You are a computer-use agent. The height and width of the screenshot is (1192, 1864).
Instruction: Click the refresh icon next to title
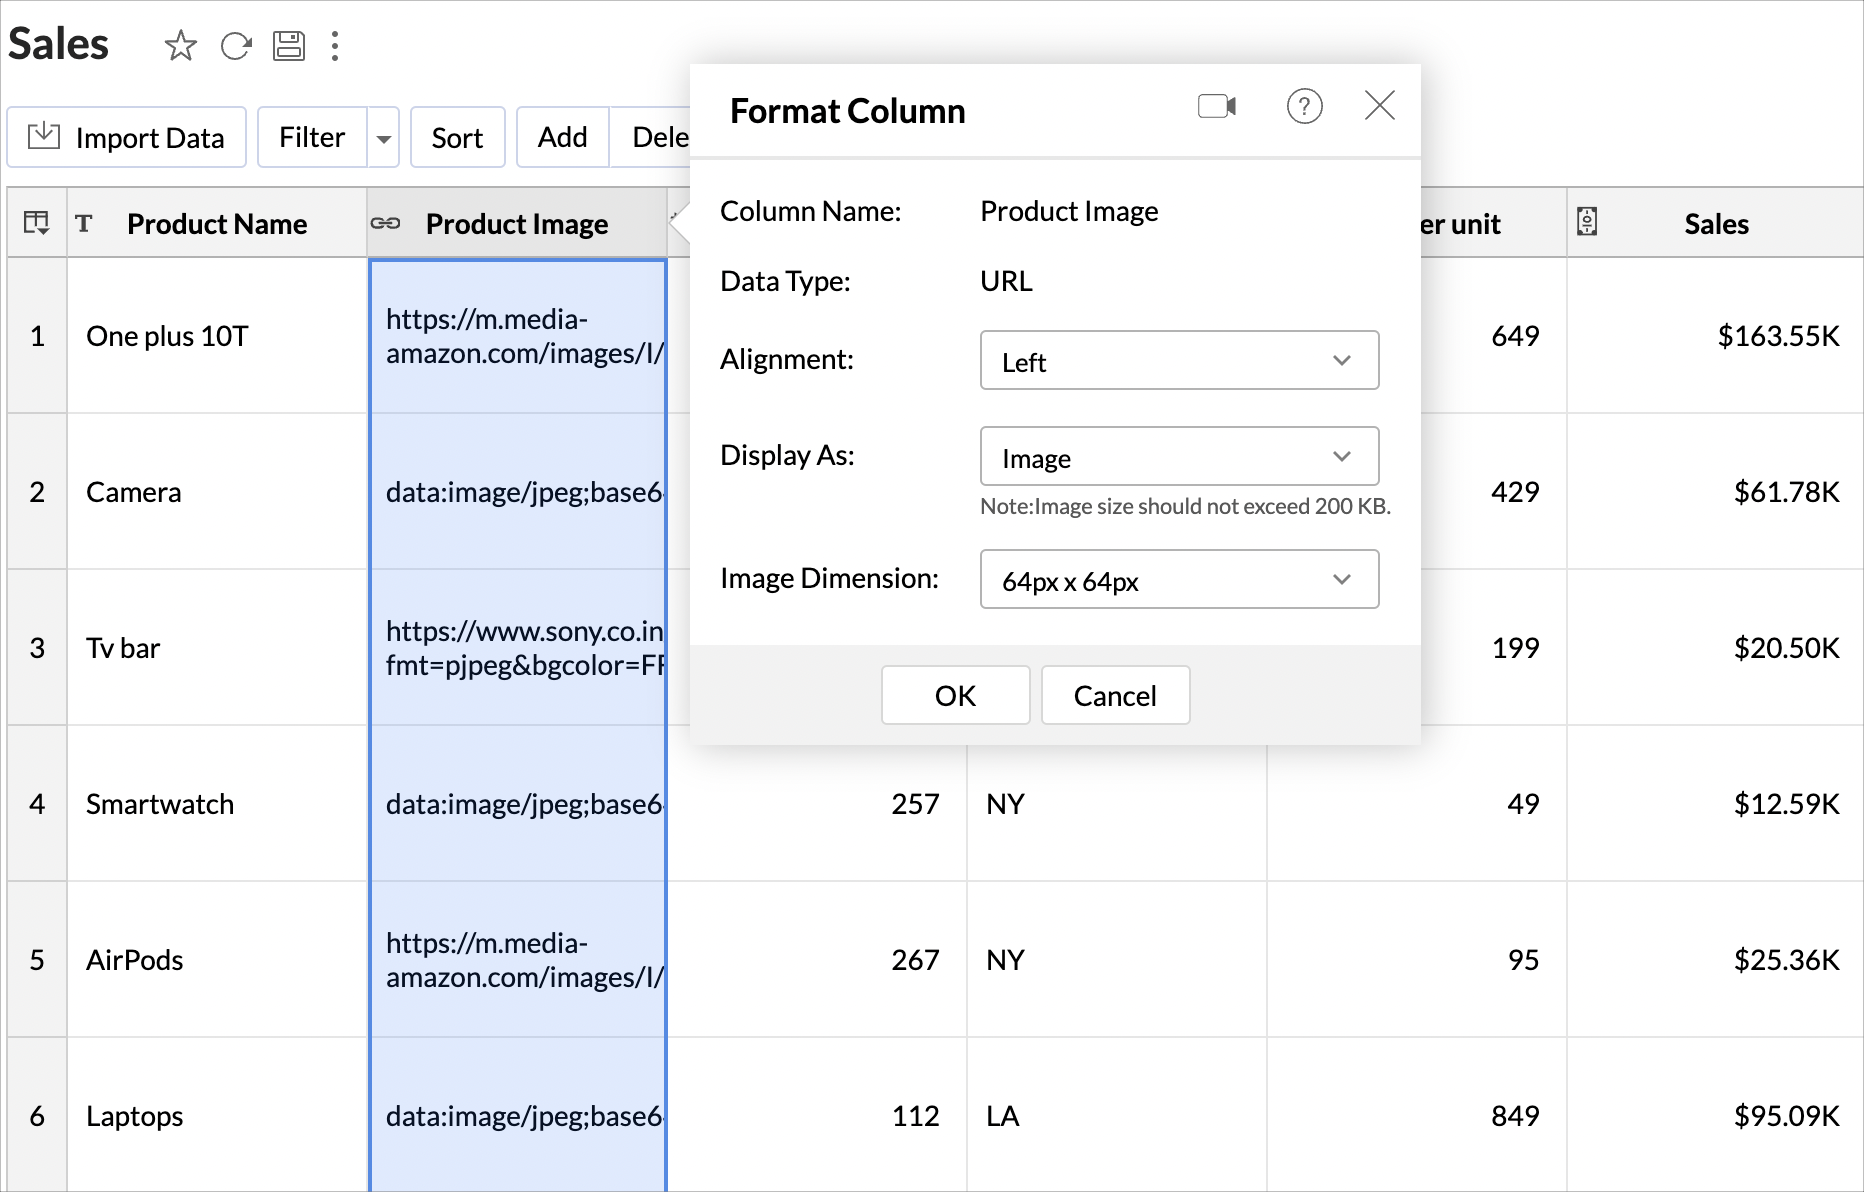pos(236,45)
